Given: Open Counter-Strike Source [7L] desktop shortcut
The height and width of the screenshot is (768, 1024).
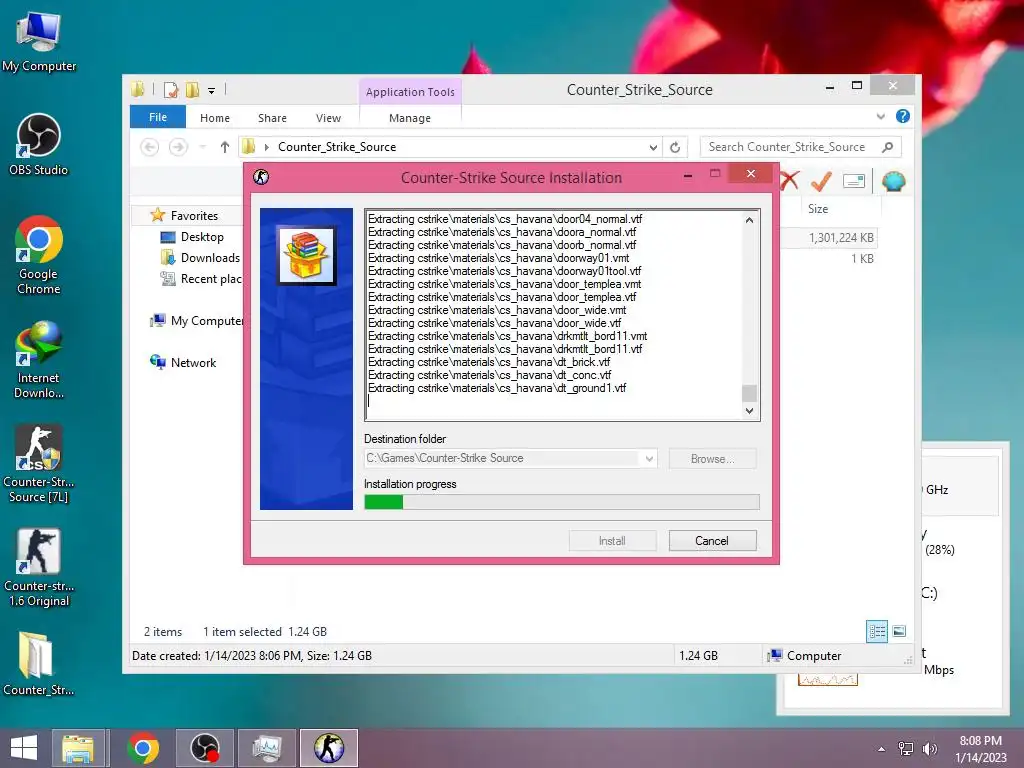Looking at the screenshot, I should (x=39, y=464).
